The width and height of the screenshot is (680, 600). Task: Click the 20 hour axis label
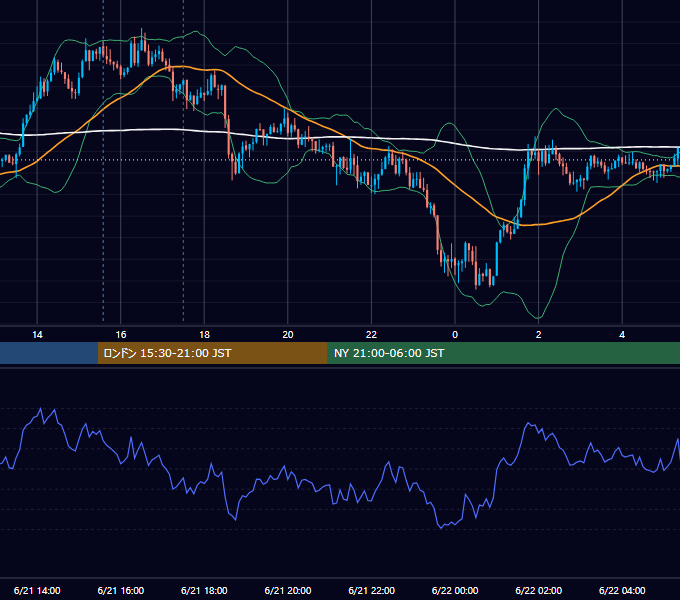(x=288, y=335)
